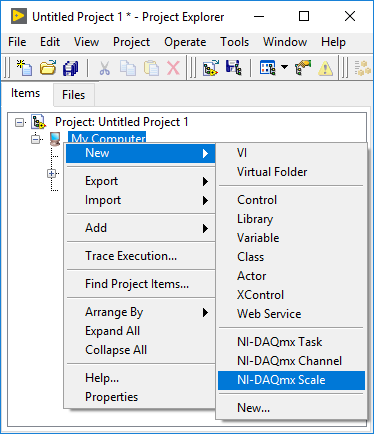374x434 pixels.
Task: Click the Open Project folder icon
Action: pyautogui.click(x=48, y=68)
